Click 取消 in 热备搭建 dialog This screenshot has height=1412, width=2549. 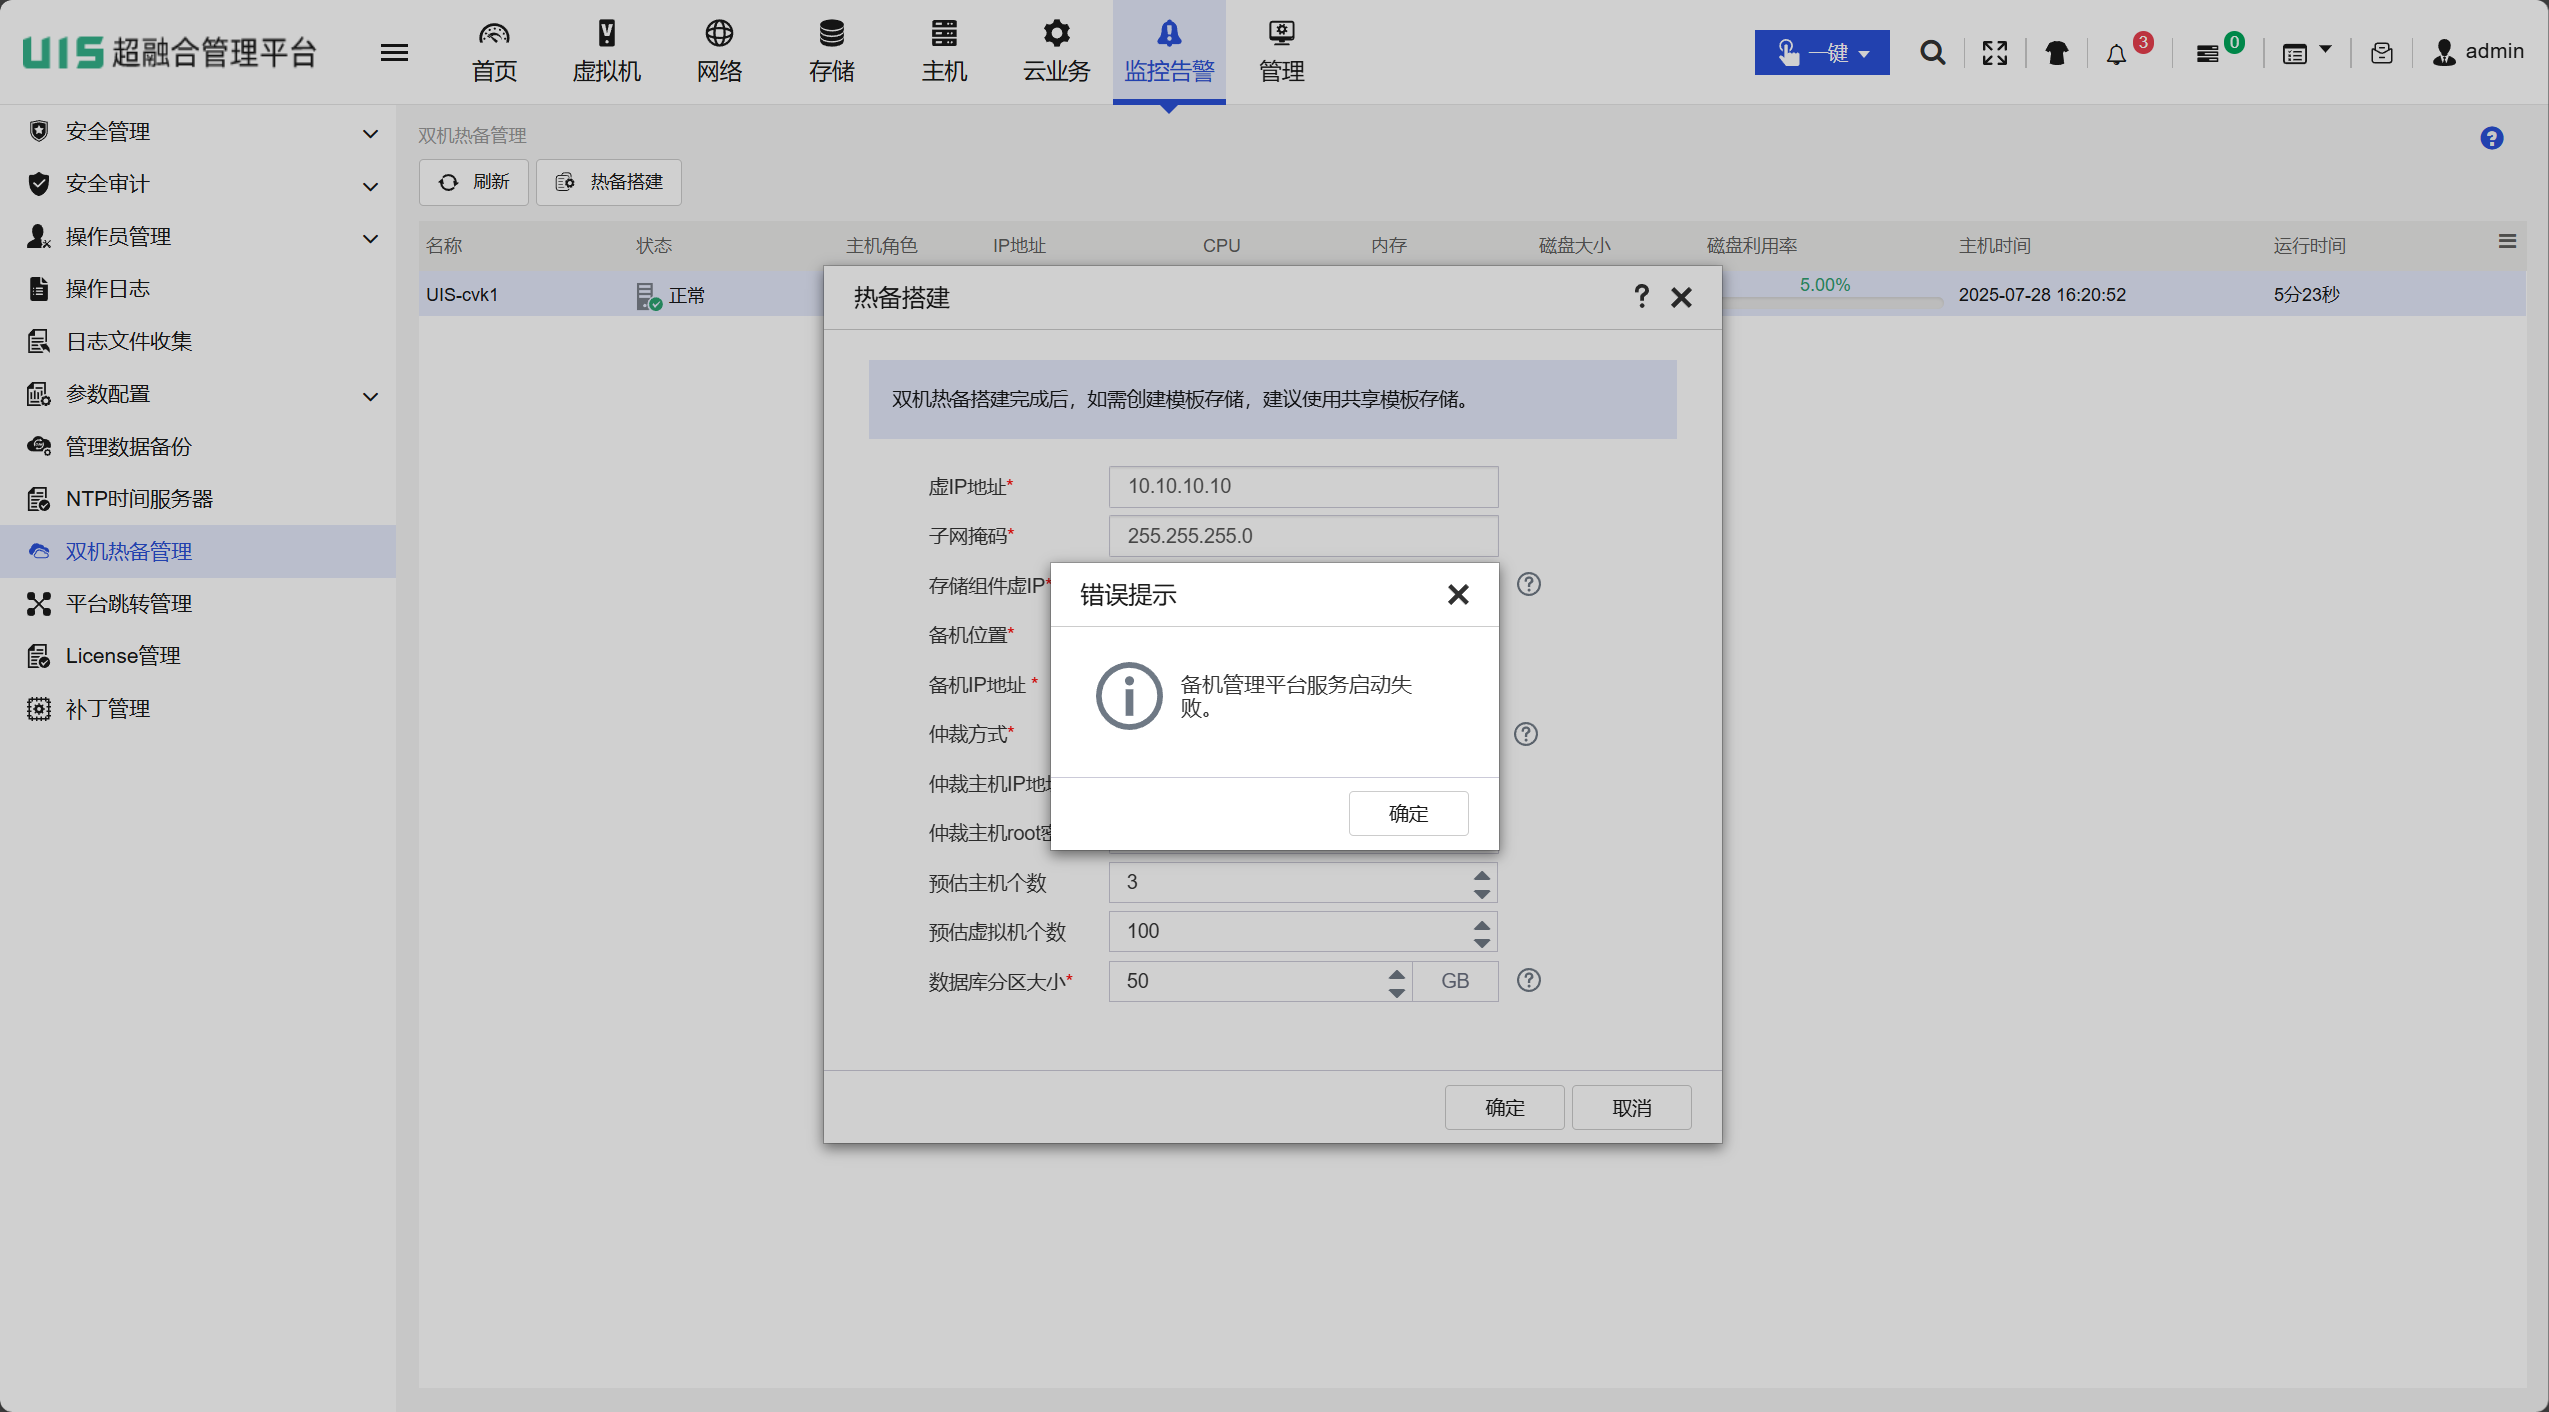pyautogui.click(x=1630, y=1107)
